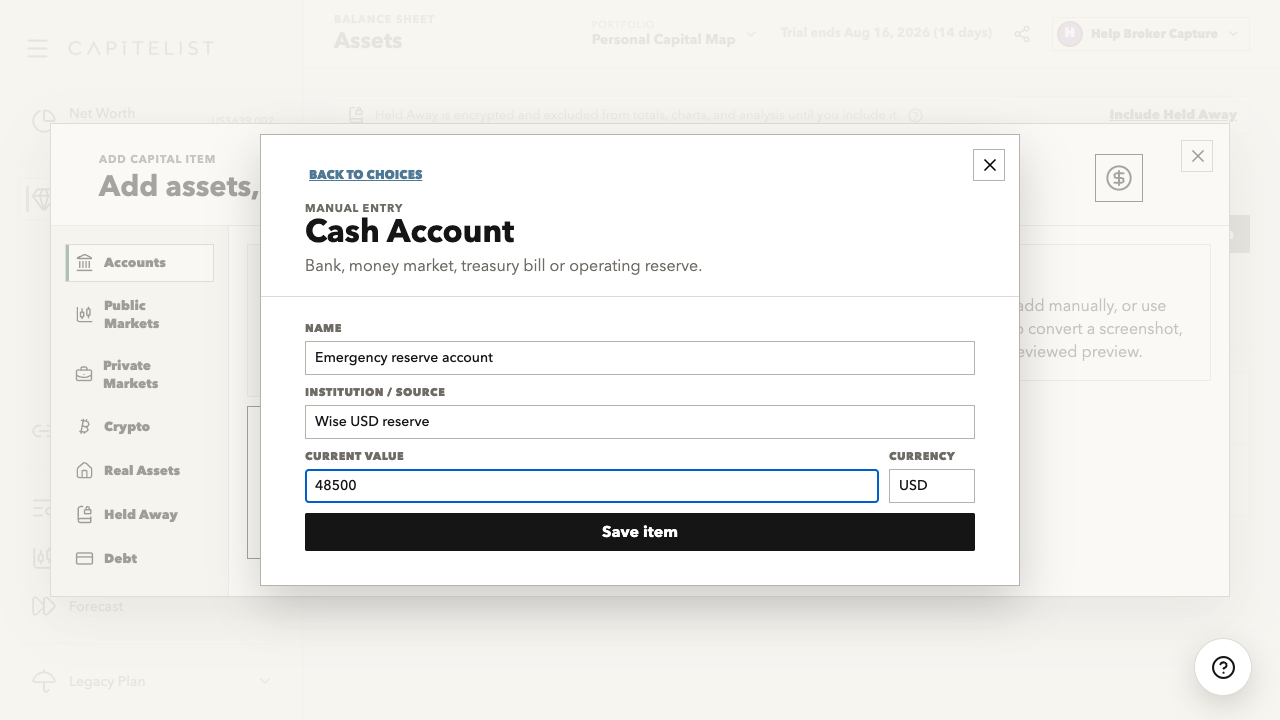Click the dollar currency circle icon

point(1119,178)
